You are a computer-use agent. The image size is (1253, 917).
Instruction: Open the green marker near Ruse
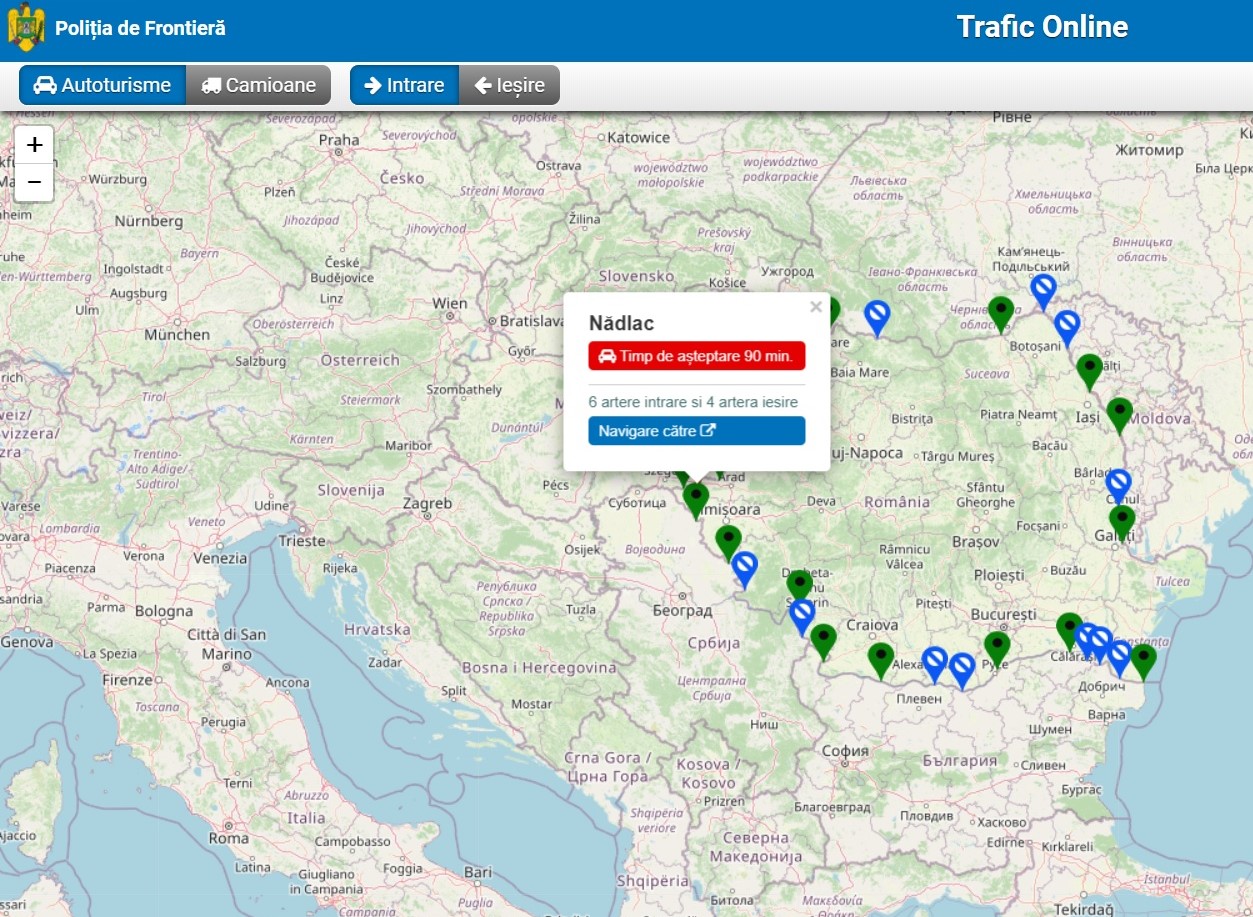click(997, 647)
